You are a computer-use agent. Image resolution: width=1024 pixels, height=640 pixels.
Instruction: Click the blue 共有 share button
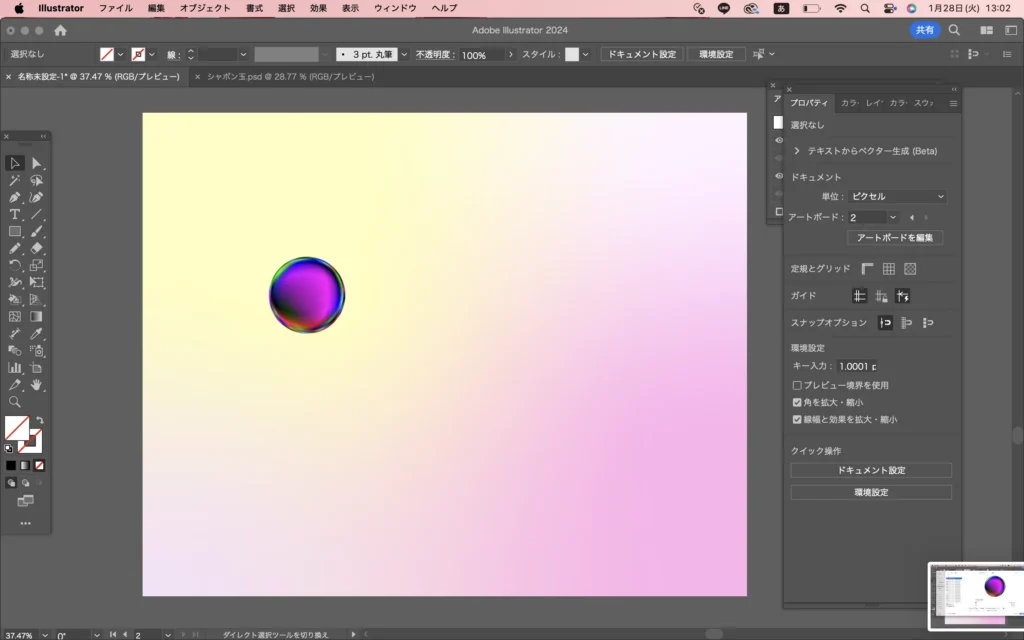click(925, 31)
